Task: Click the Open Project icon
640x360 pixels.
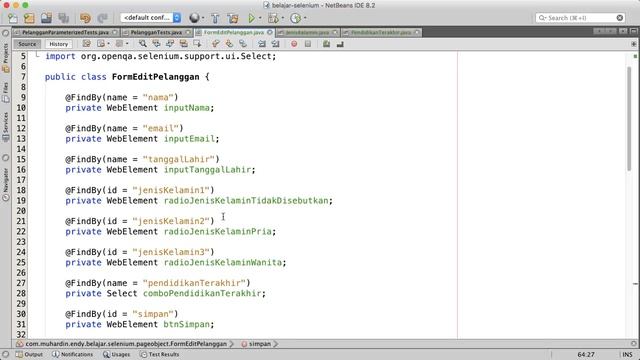Action: click(x=46, y=18)
